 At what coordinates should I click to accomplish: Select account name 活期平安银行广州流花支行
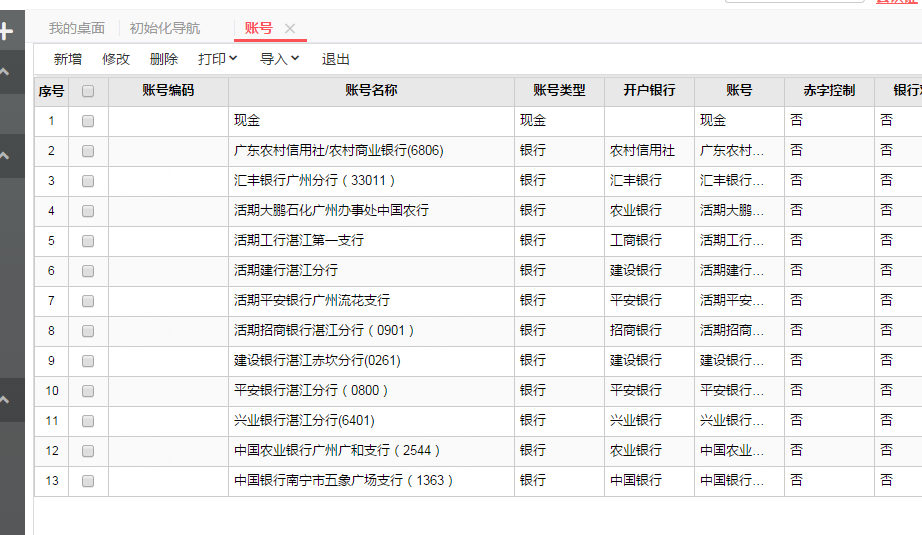pyautogui.click(x=312, y=300)
